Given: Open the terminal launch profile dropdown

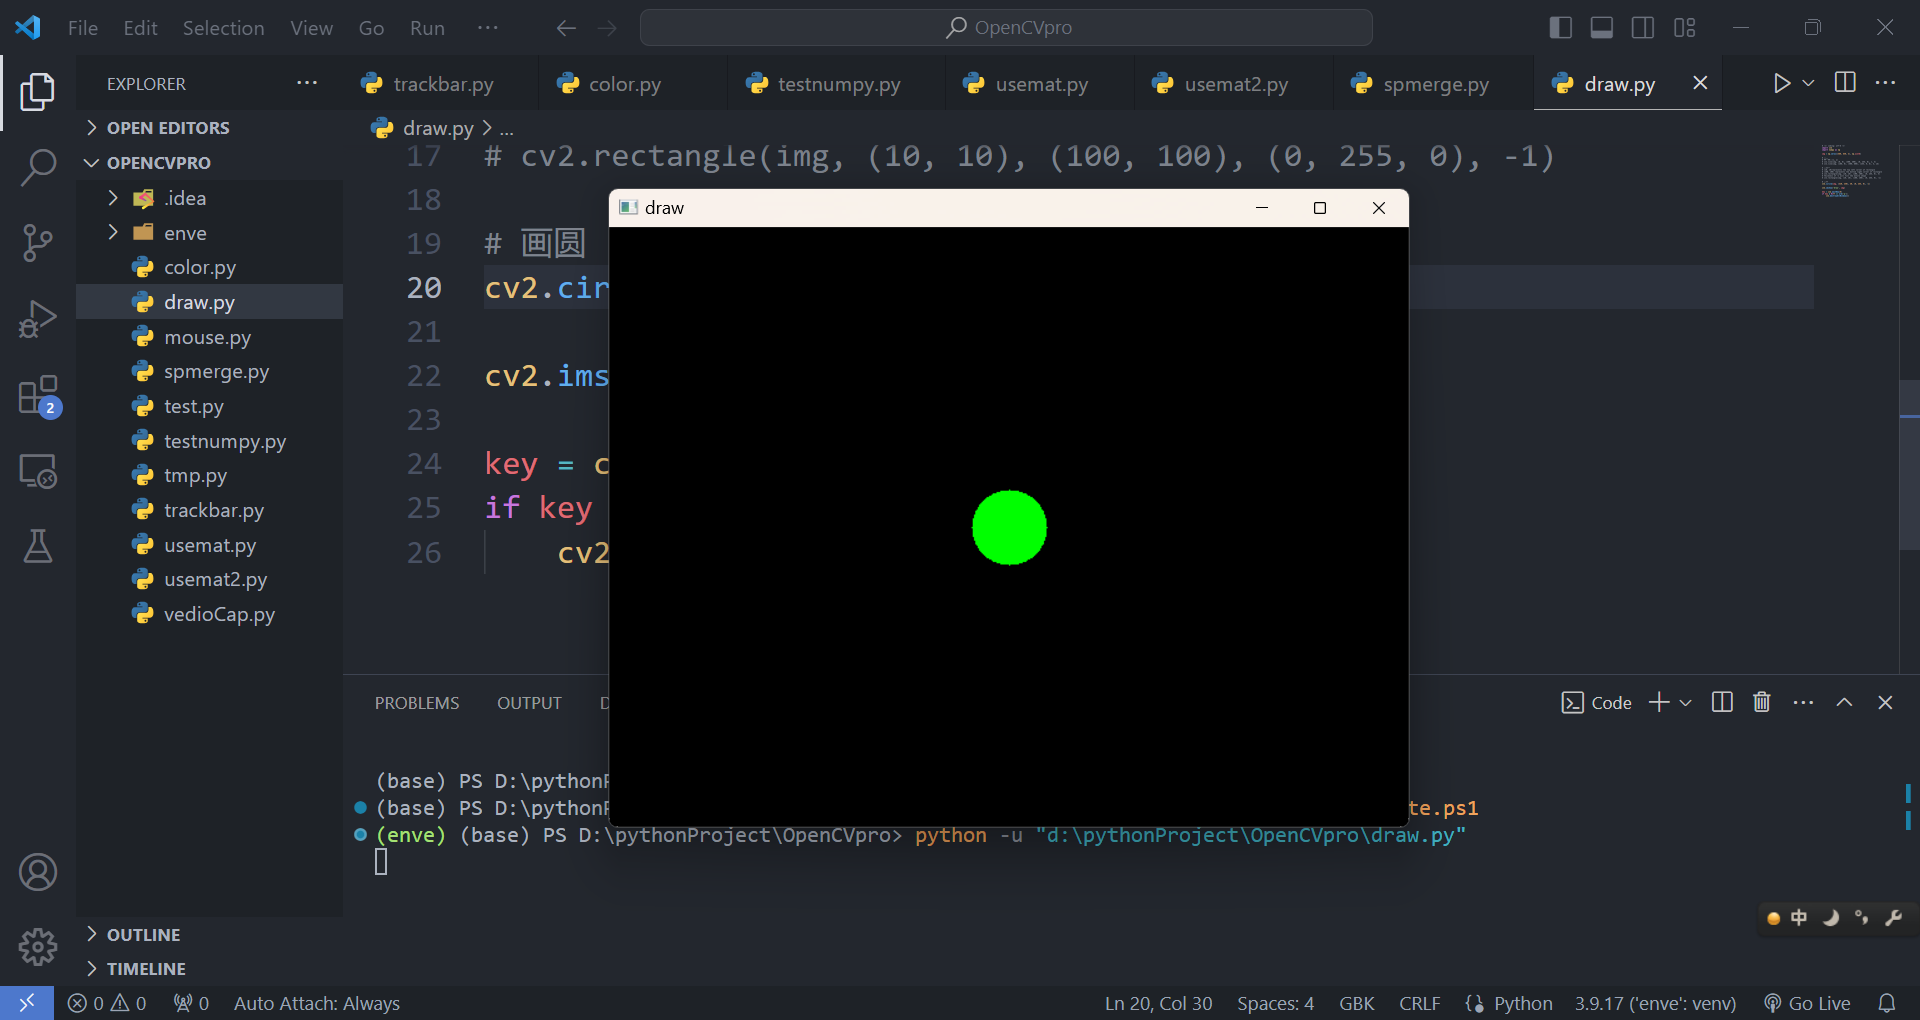Looking at the screenshot, I should (1686, 702).
